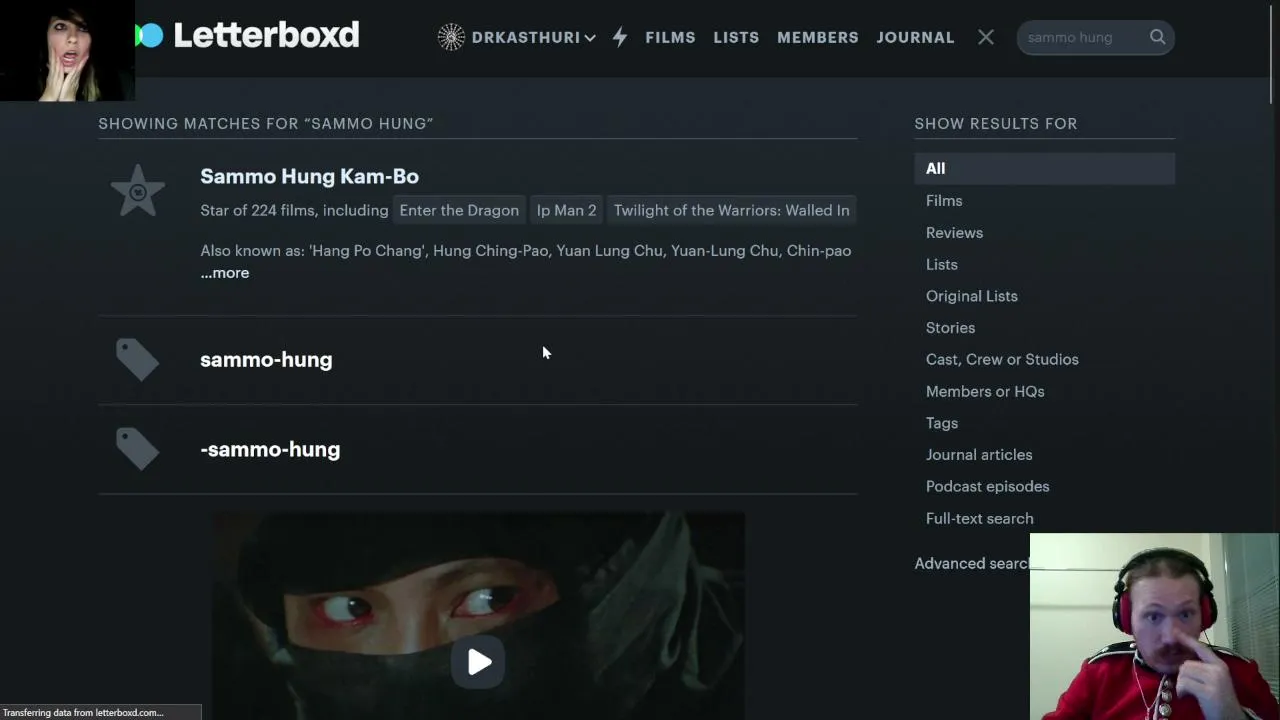The width and height of the screenshot is (1280, 720).
Task: Show Members or HQs results
Action: coord(985,391)
